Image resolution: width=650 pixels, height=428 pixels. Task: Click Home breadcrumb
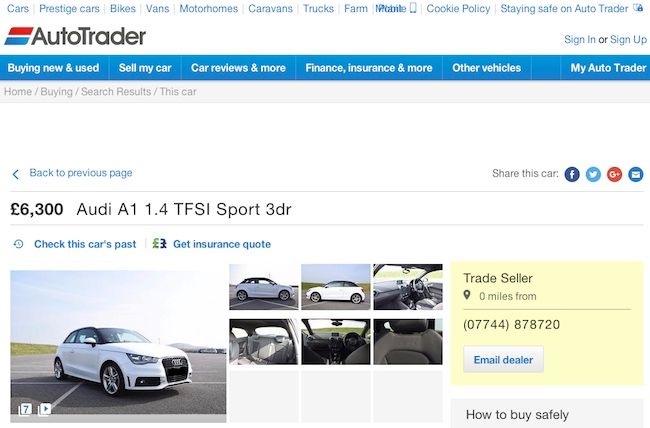pyautogui.click(x=18, y=92)
